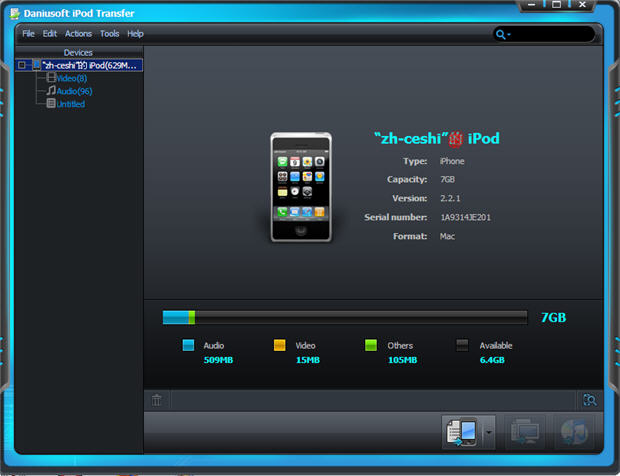Open the File menu
This screenshot has width=620, height=476.
click(28, 34)
